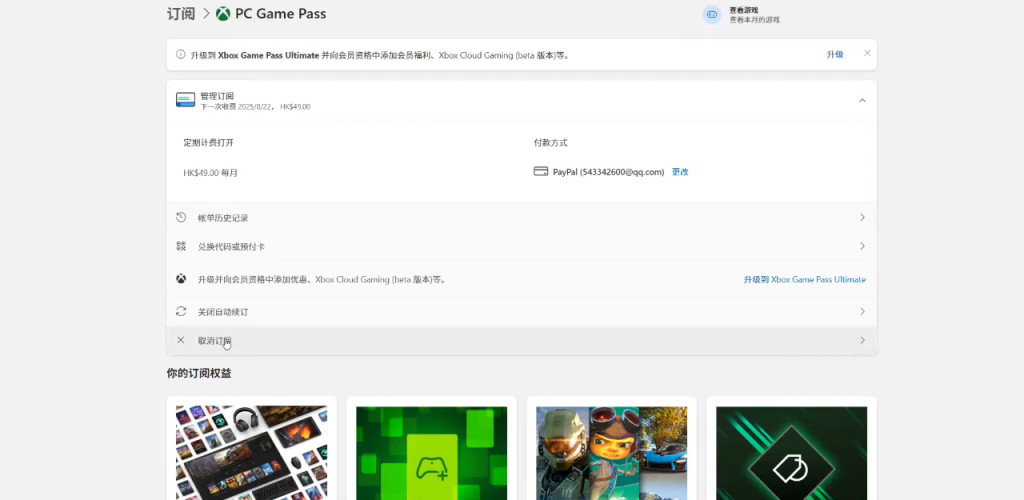
Task: Click the breadcrumb separator arrow after 订阅
Action: [x=206, y=14]
